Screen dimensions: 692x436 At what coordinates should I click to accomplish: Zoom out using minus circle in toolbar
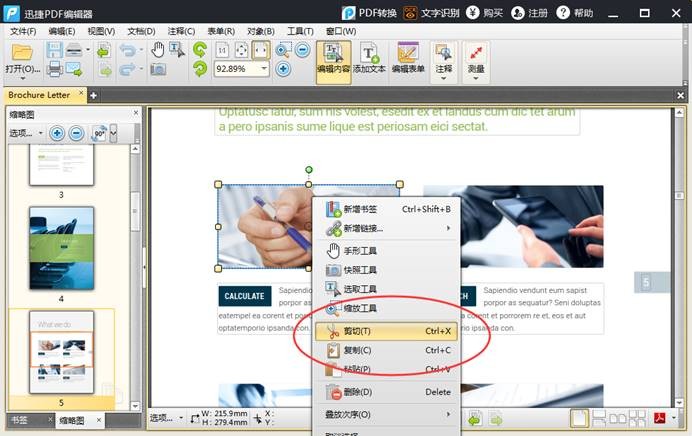(x=302, y=50)
